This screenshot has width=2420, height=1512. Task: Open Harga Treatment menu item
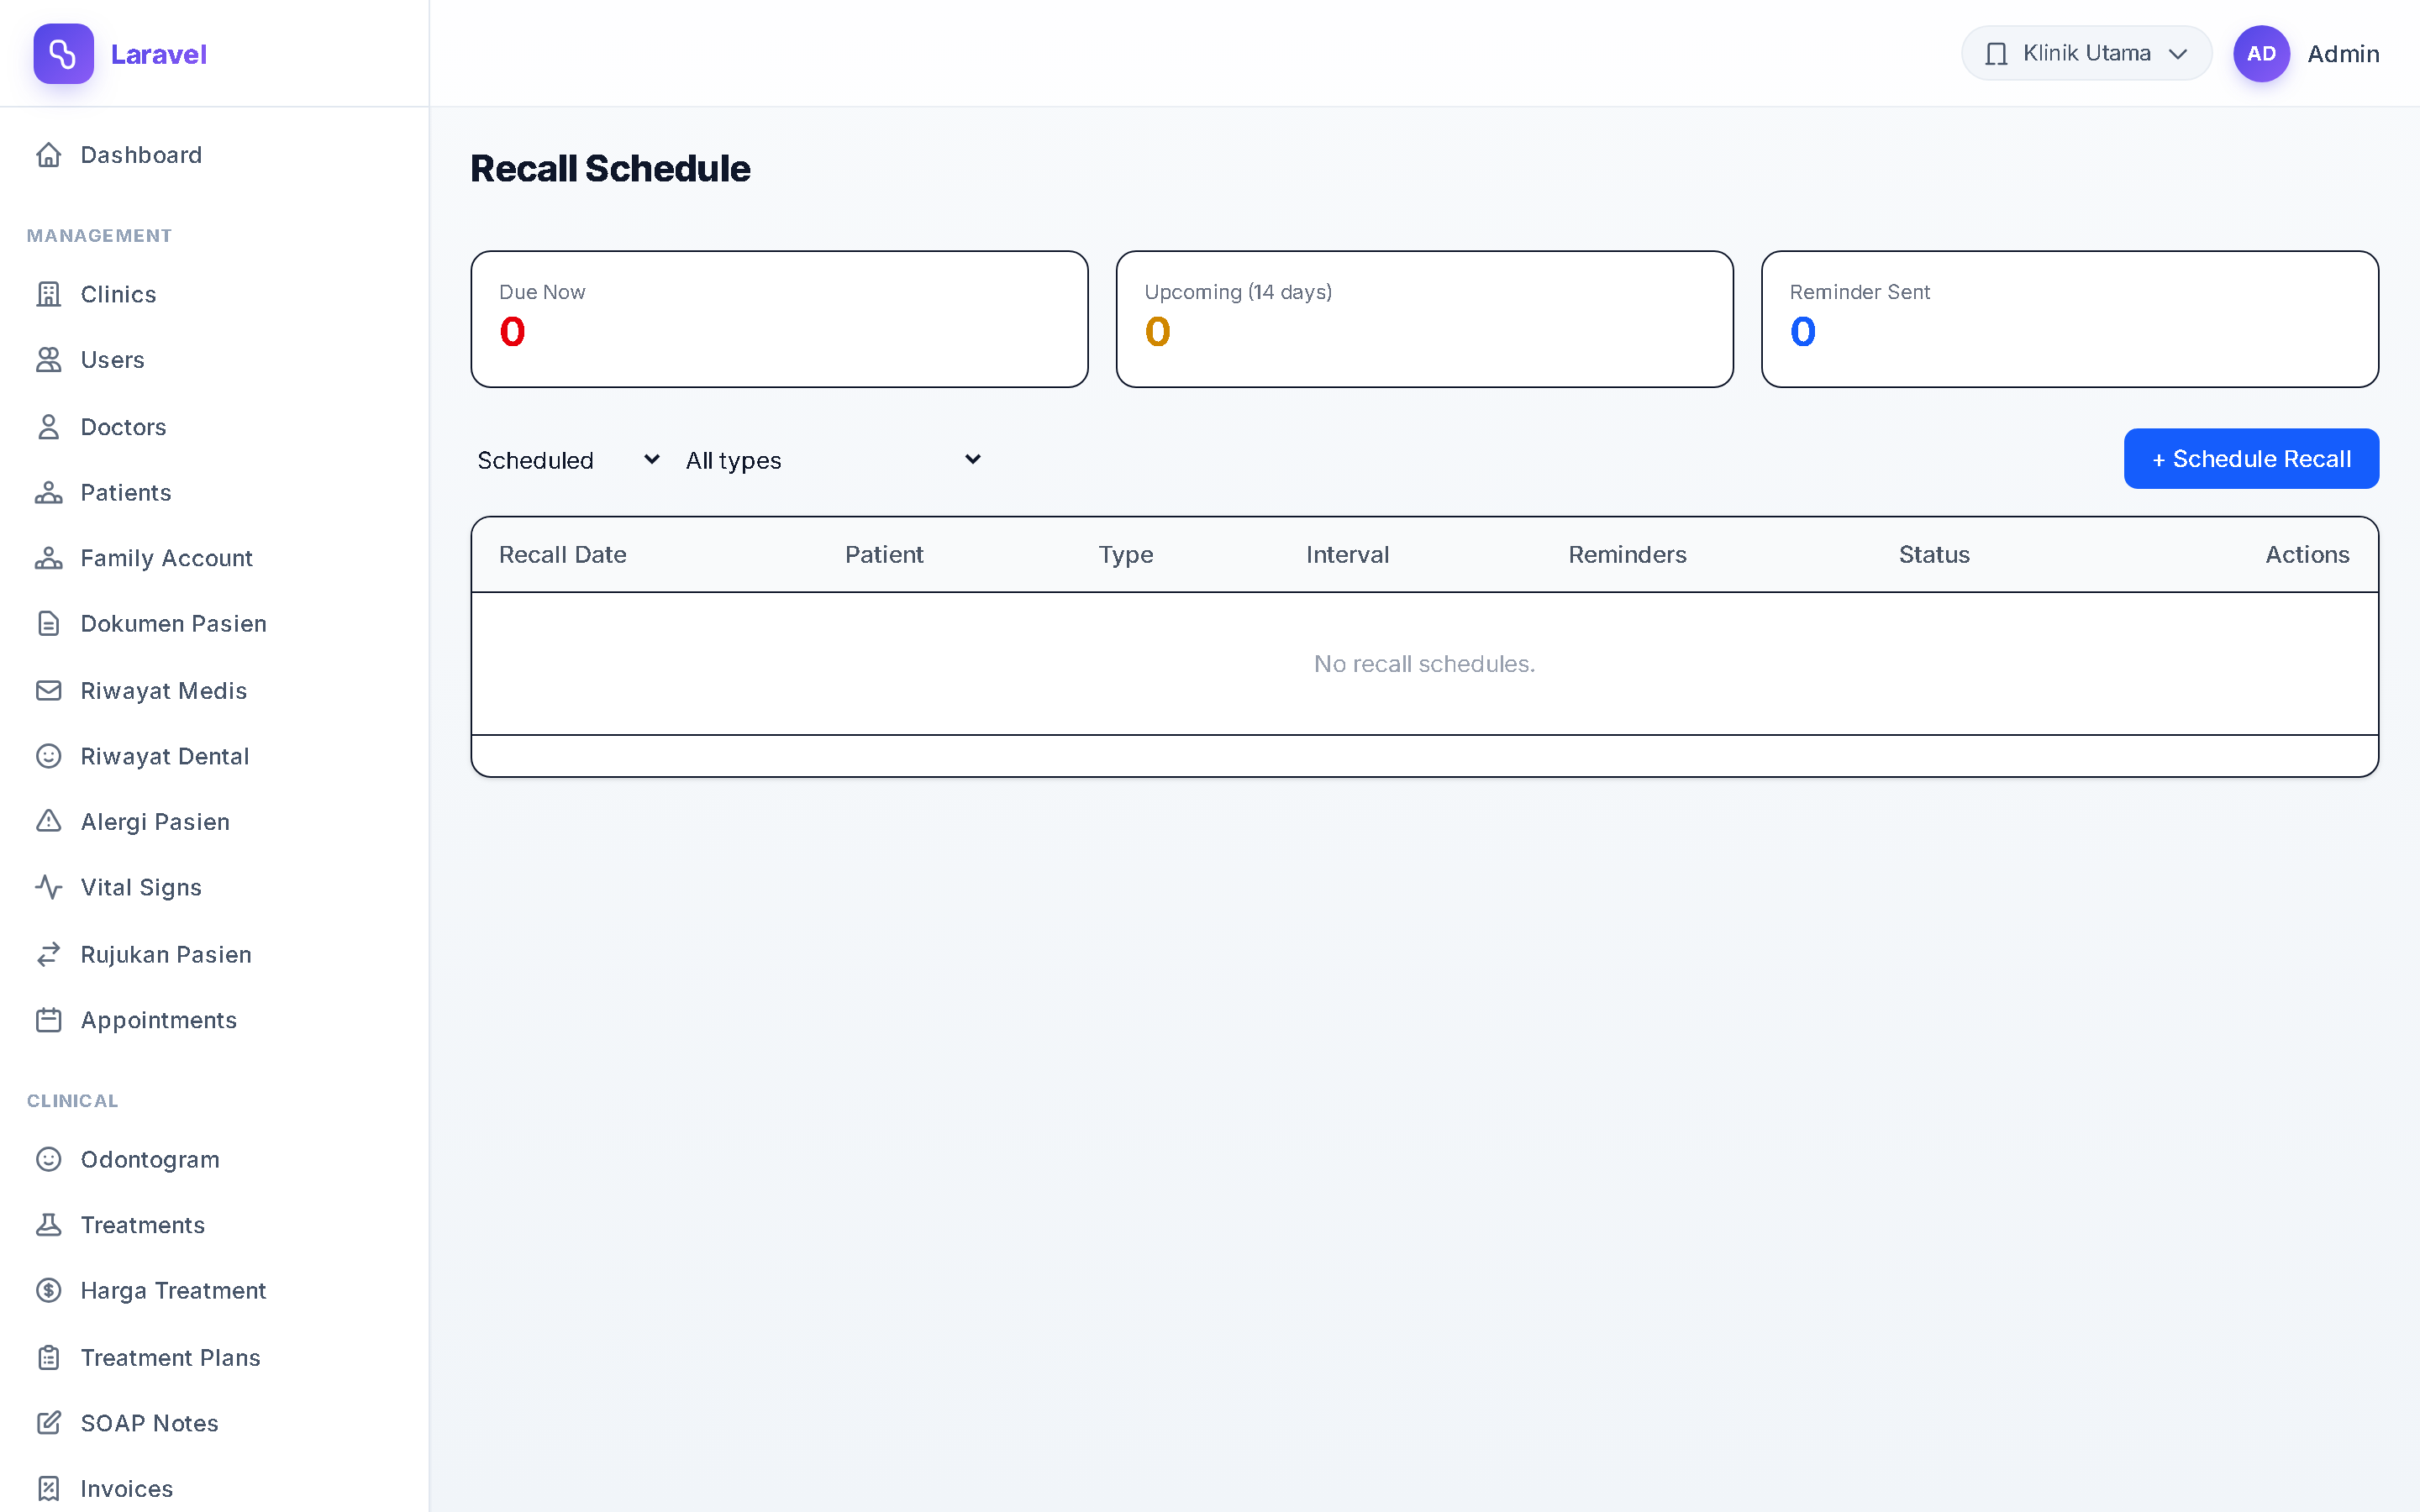point(214,1291)
